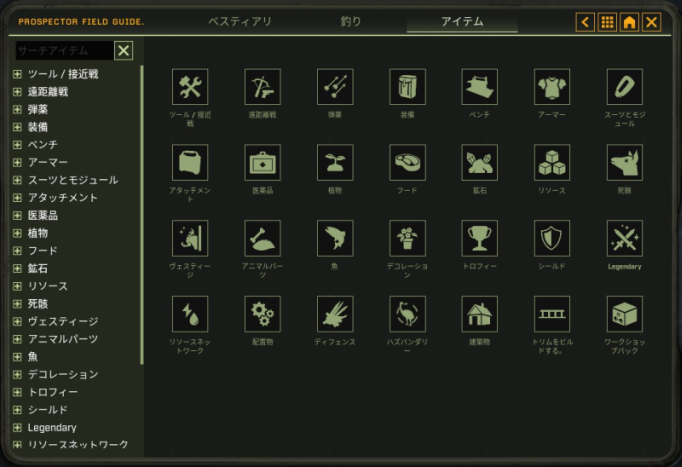Open the 医薬品 medkit category icon
The height and width of the screenshot is (467, 682).
pos(262,162)
